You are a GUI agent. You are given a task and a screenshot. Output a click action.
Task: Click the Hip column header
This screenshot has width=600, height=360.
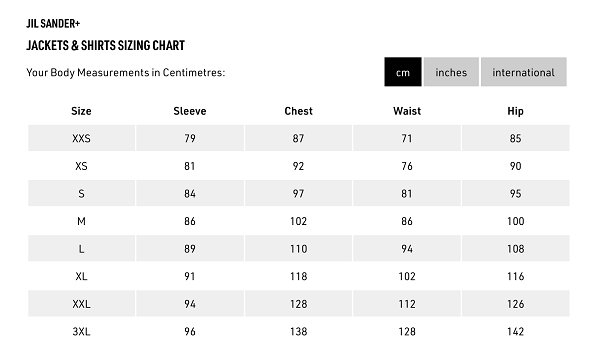tap(515, 111)
